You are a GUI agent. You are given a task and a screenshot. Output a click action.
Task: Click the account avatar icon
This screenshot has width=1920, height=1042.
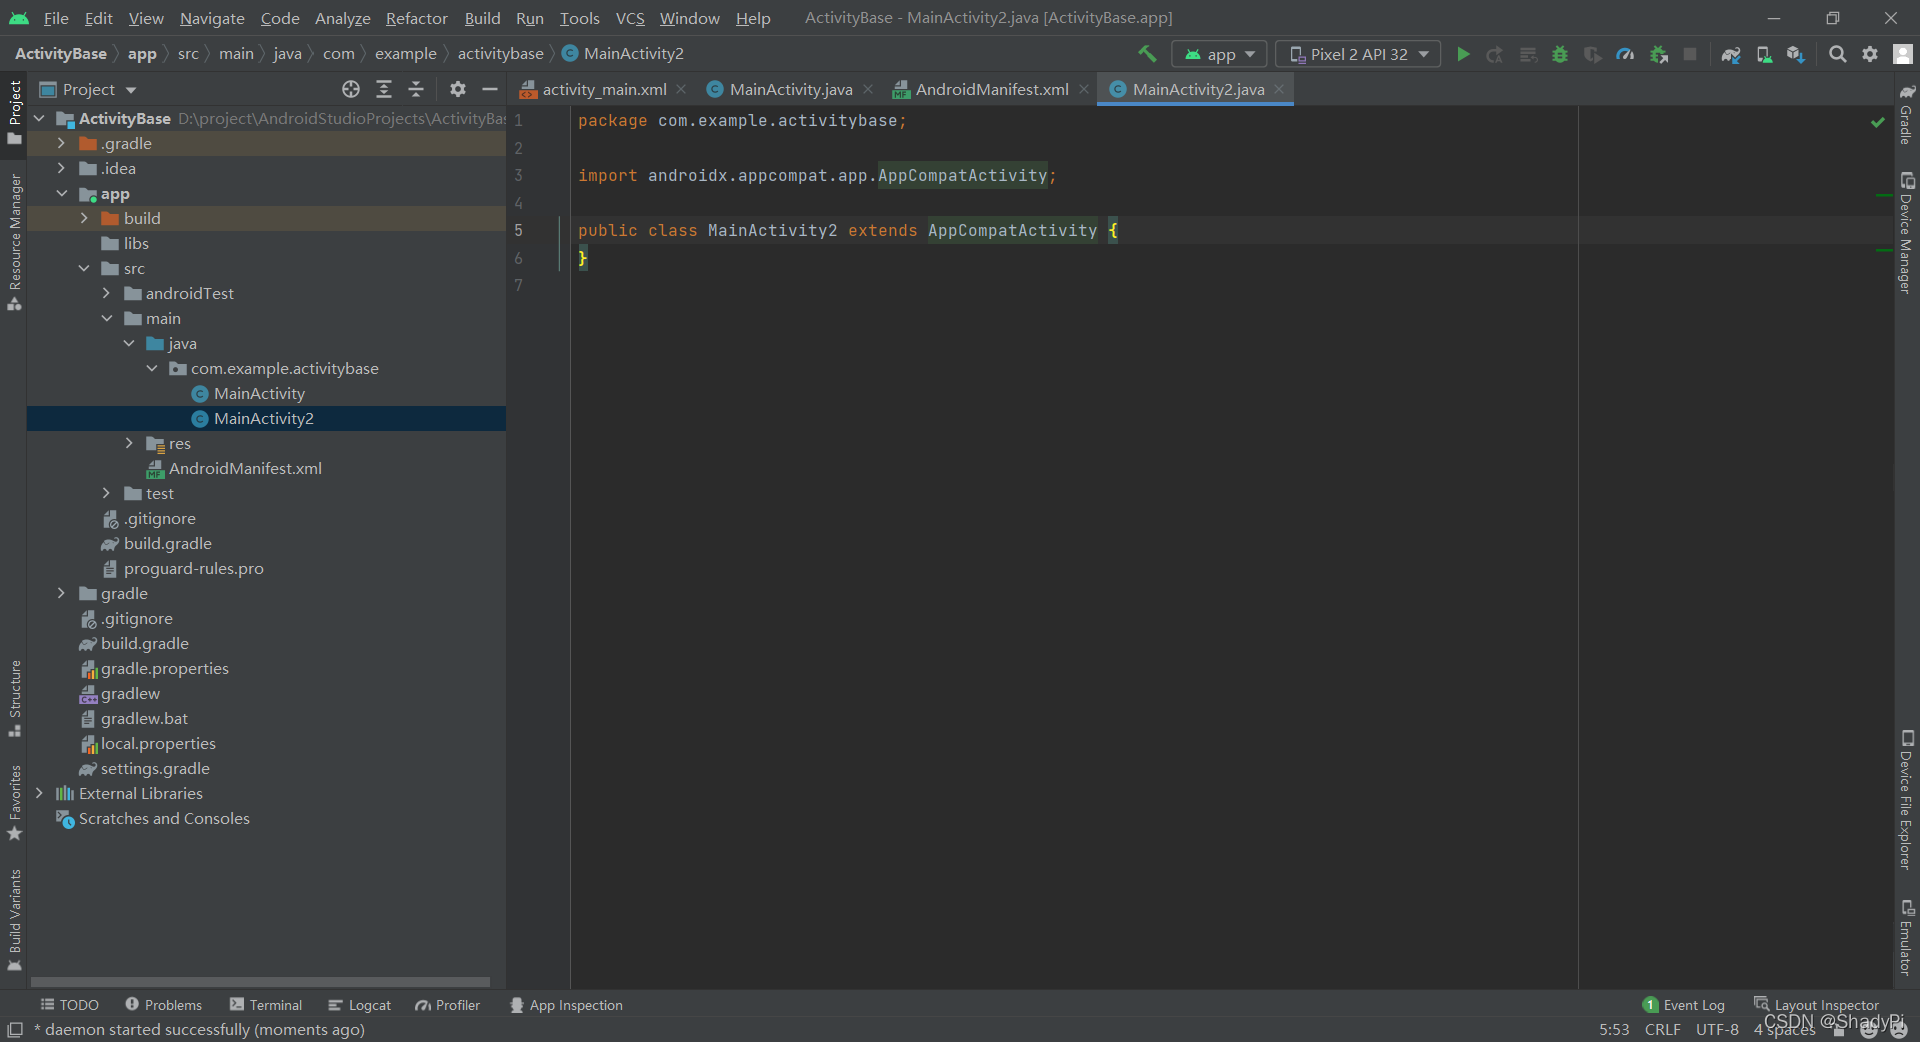point(1903,54)
